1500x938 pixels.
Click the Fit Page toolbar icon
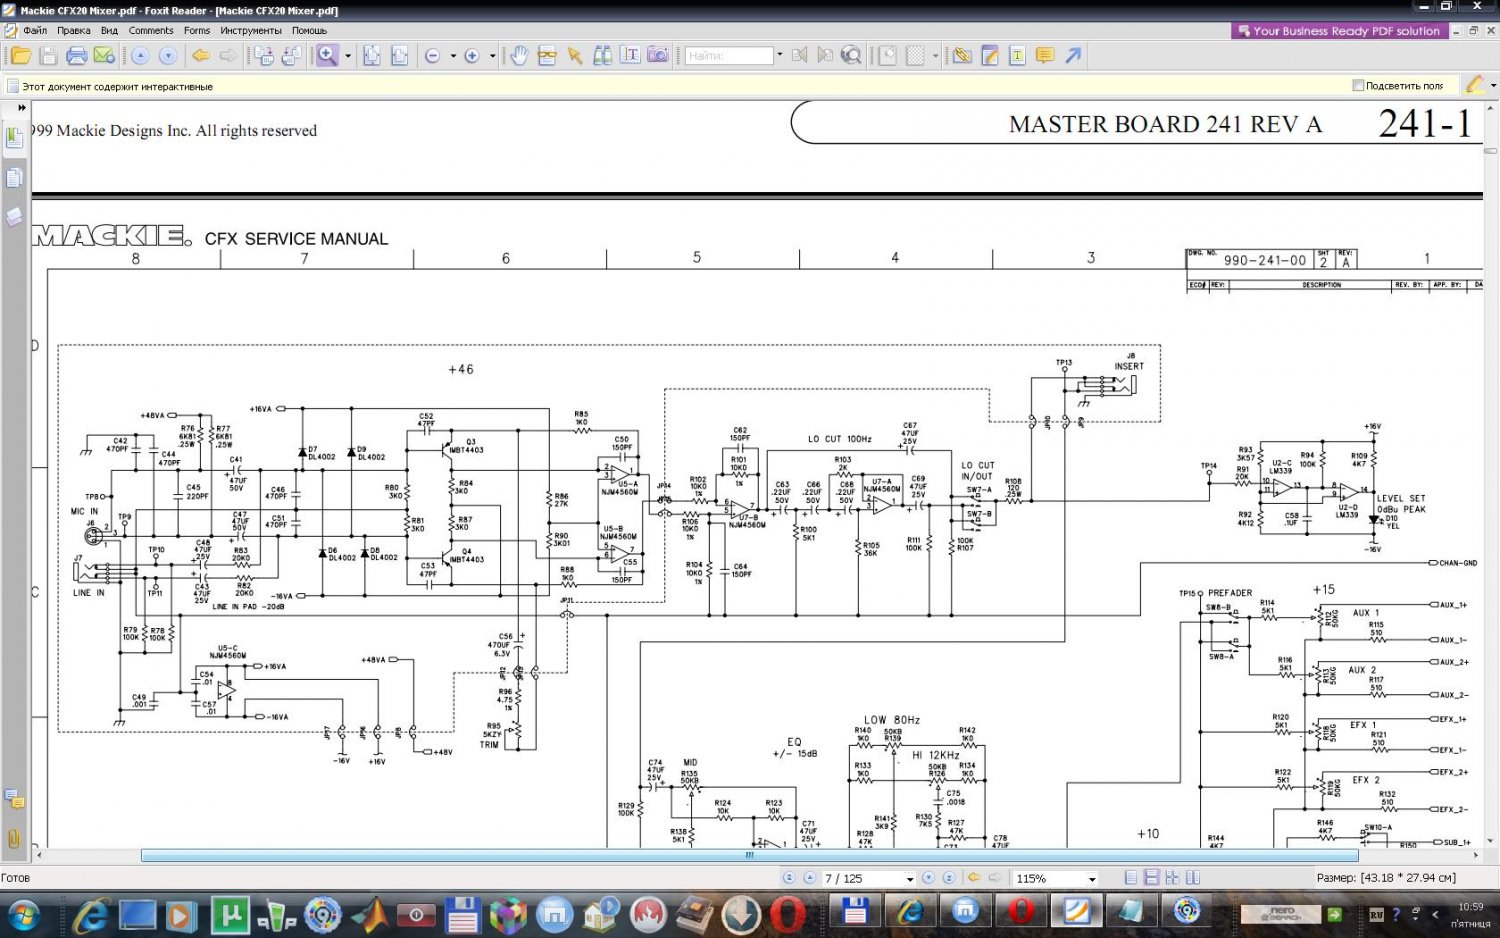tap(371, 56)
